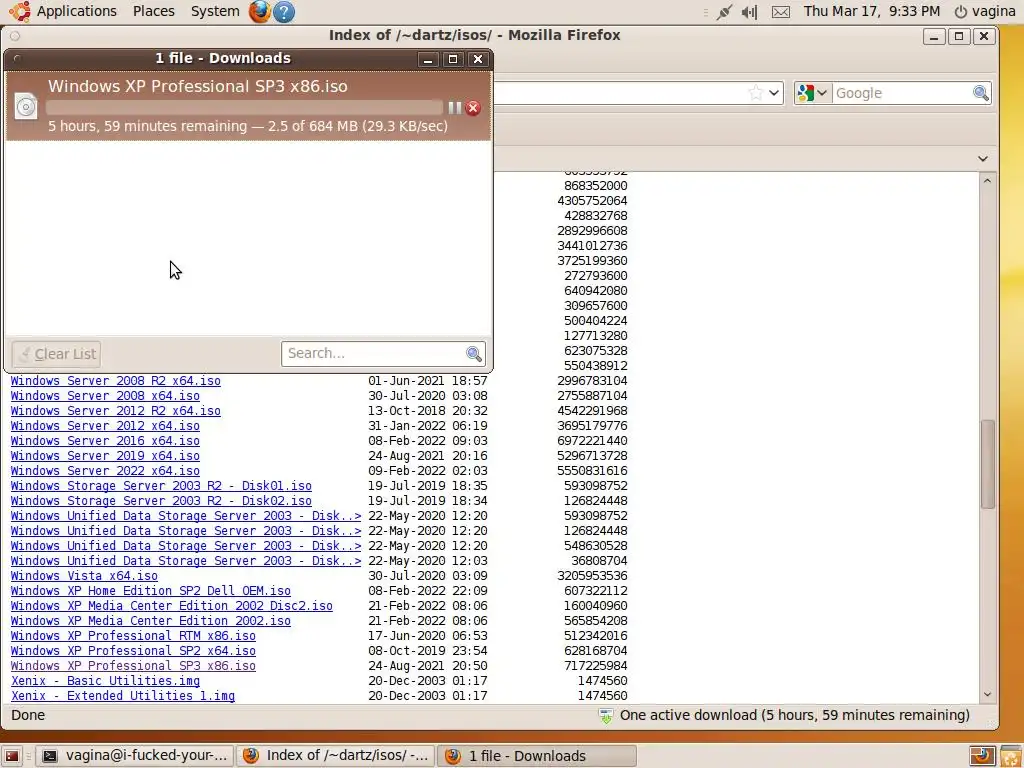This screenshot has width=1024, height=768.
Task: Click the Ubuntu logo in the panel
Action: coord(19,11)
